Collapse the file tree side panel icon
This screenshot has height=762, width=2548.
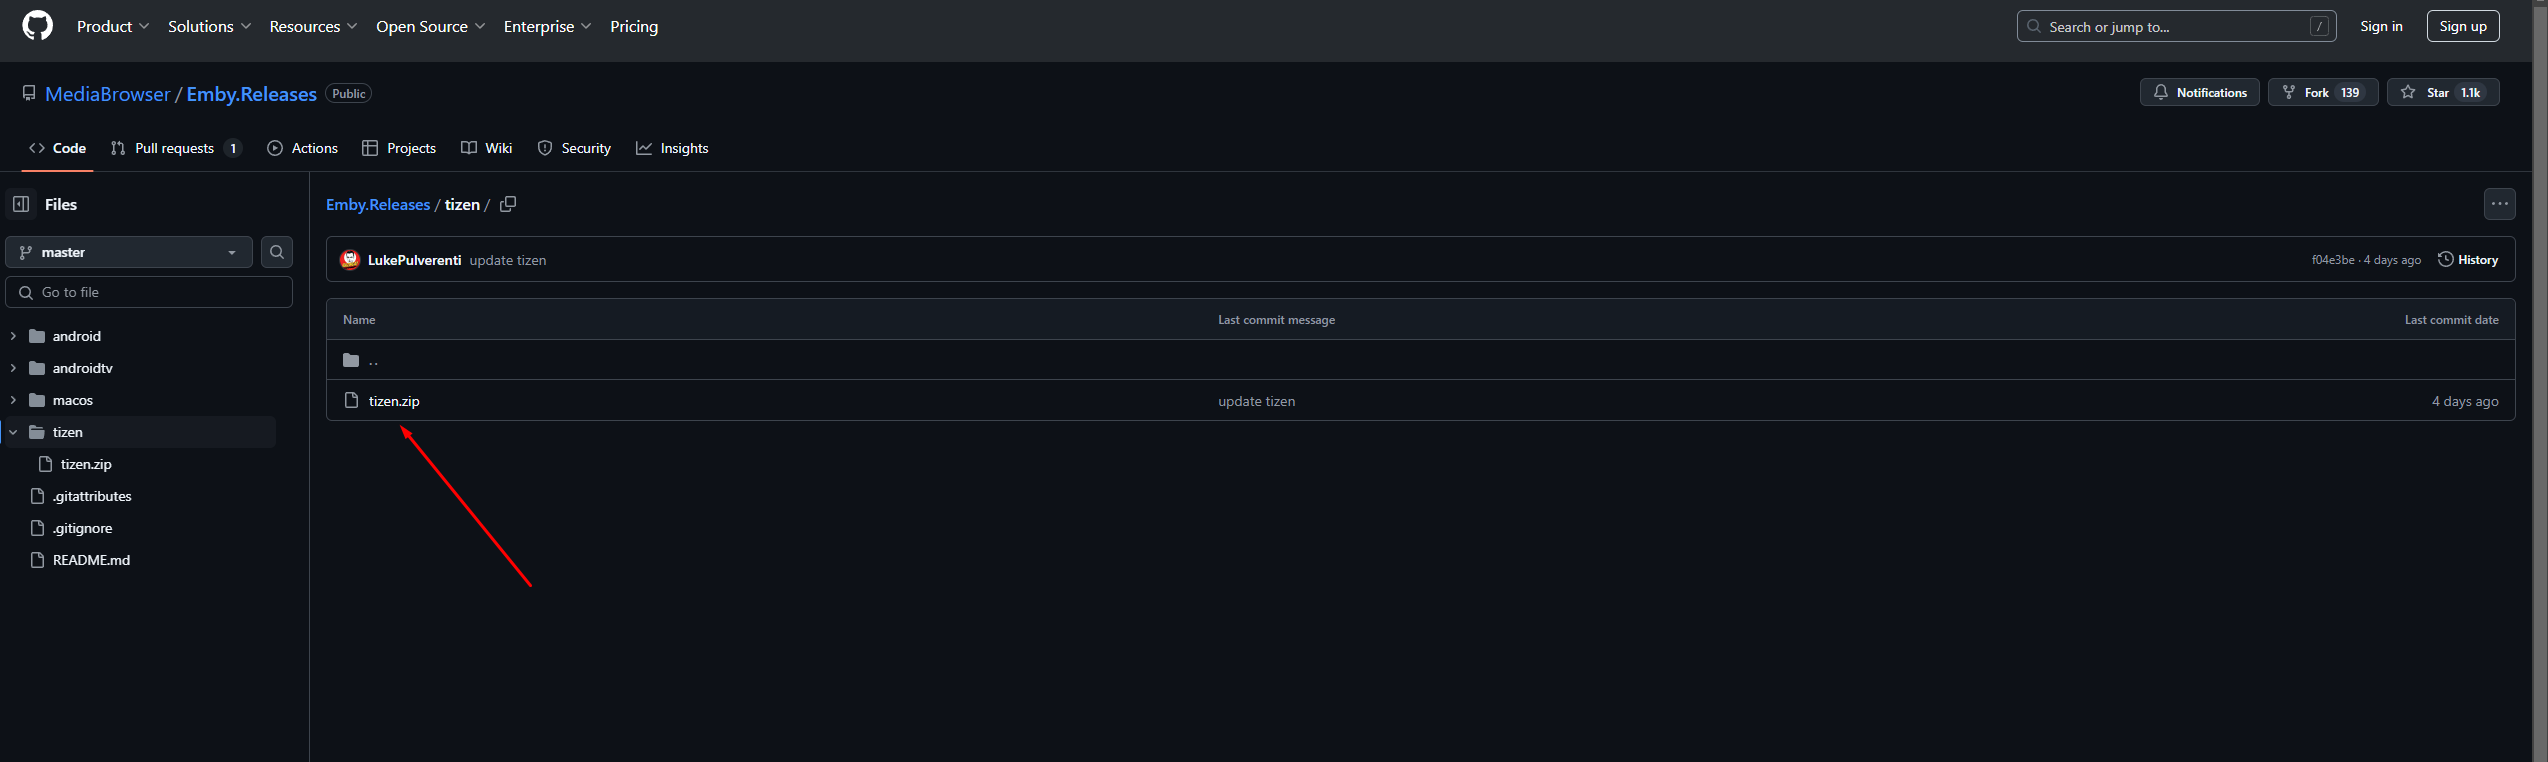21,204
